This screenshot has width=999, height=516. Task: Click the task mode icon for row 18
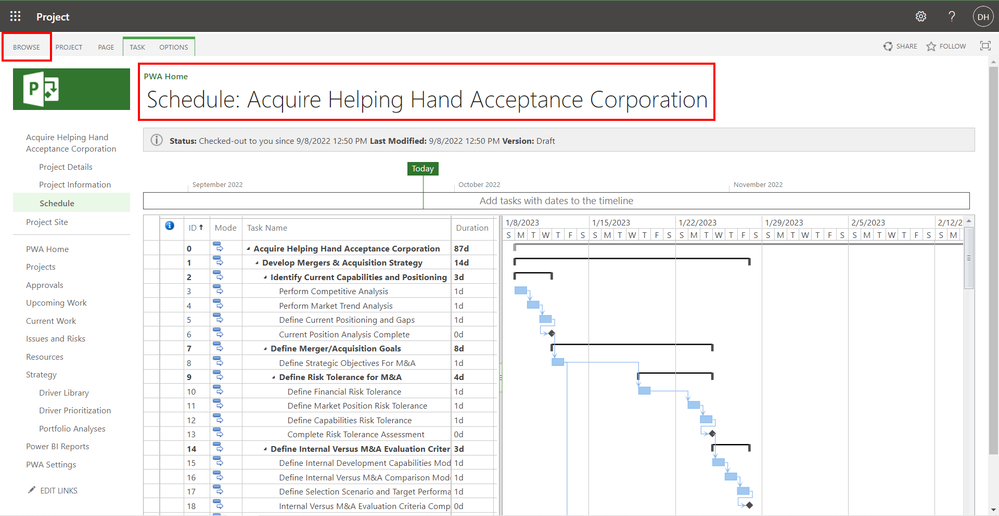coord(218,505)
